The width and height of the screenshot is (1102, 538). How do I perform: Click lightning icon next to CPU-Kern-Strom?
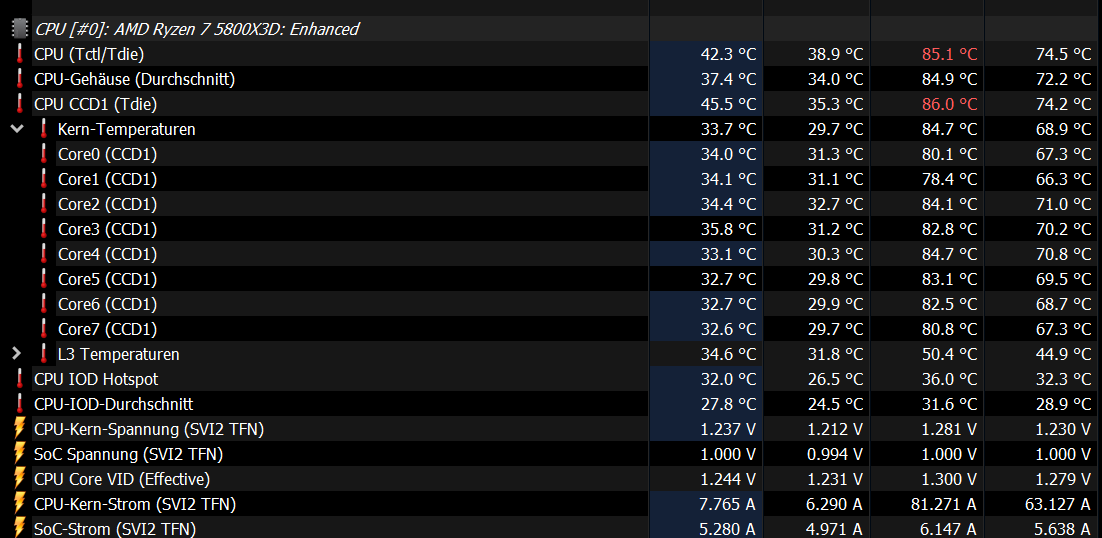point(20,504)
